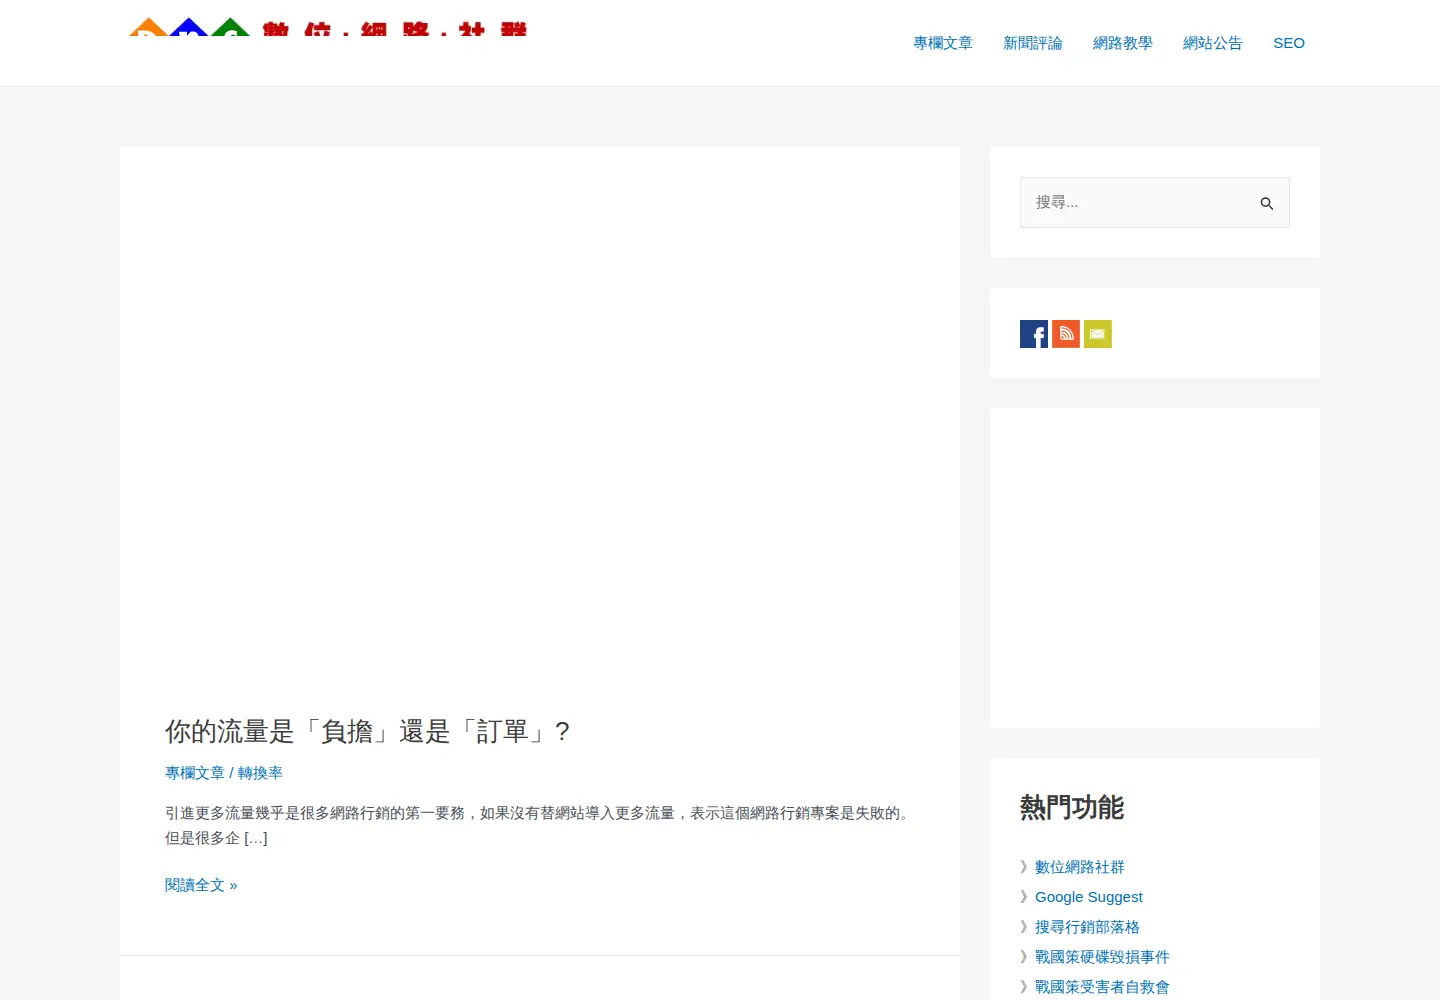Open the 轉換率 category link

(x=260, y=773)
